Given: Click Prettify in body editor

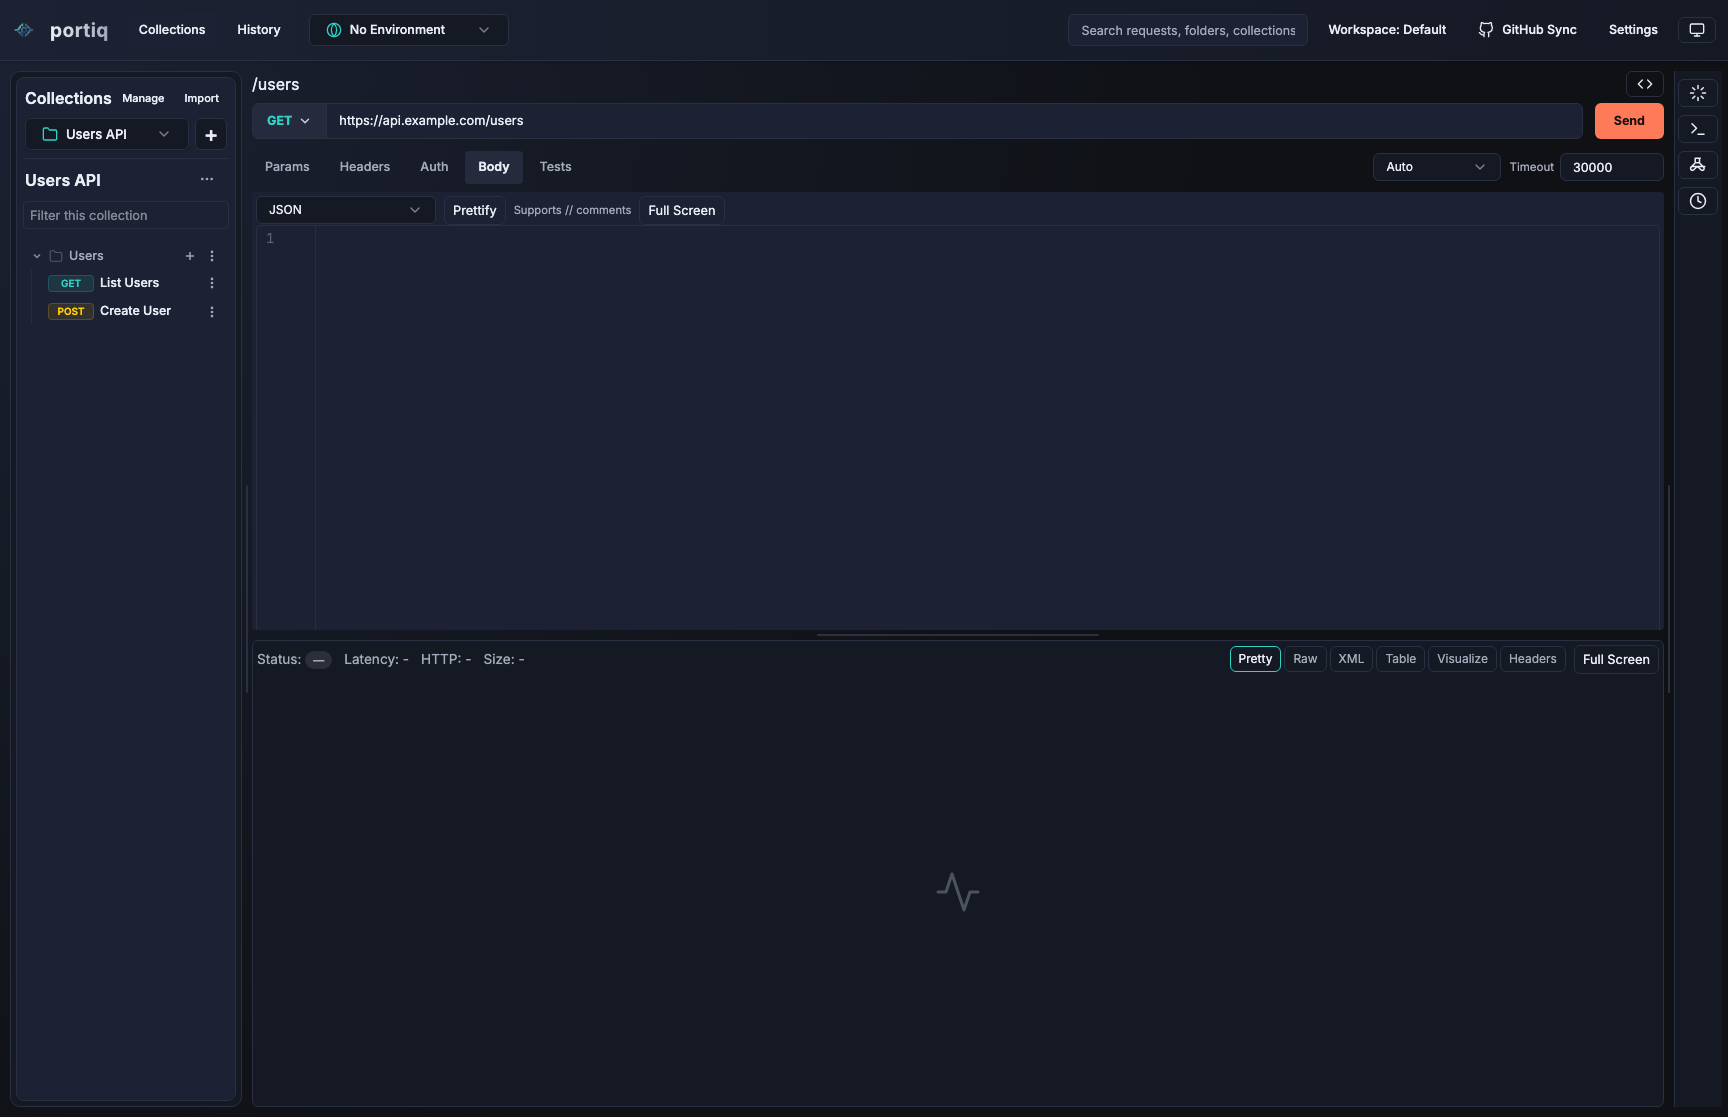Looking at the screenshot, I should point(474,210).
